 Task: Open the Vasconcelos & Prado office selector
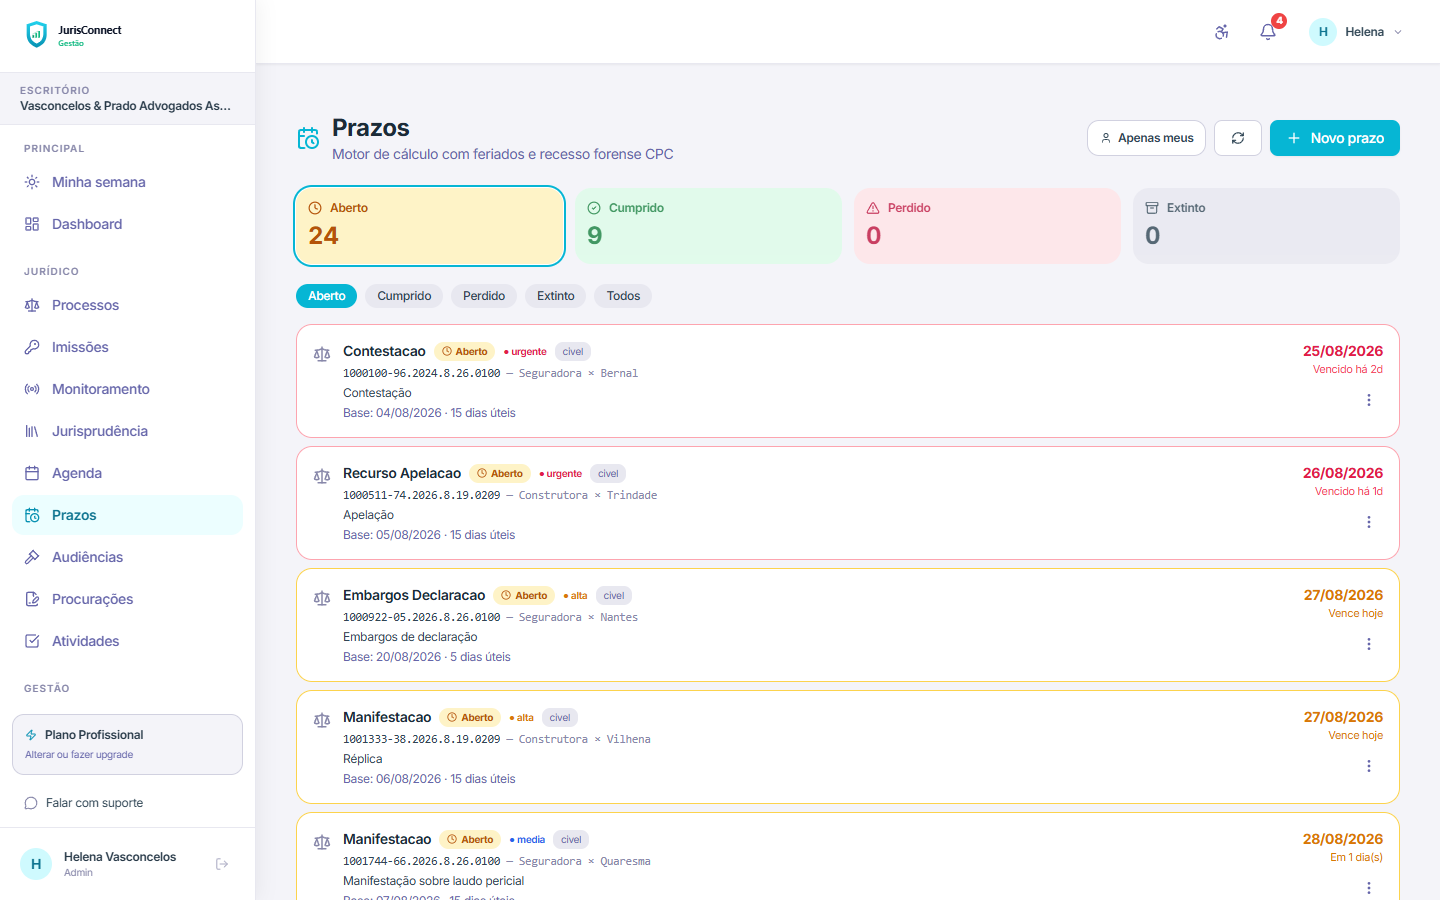pos(127,98)
